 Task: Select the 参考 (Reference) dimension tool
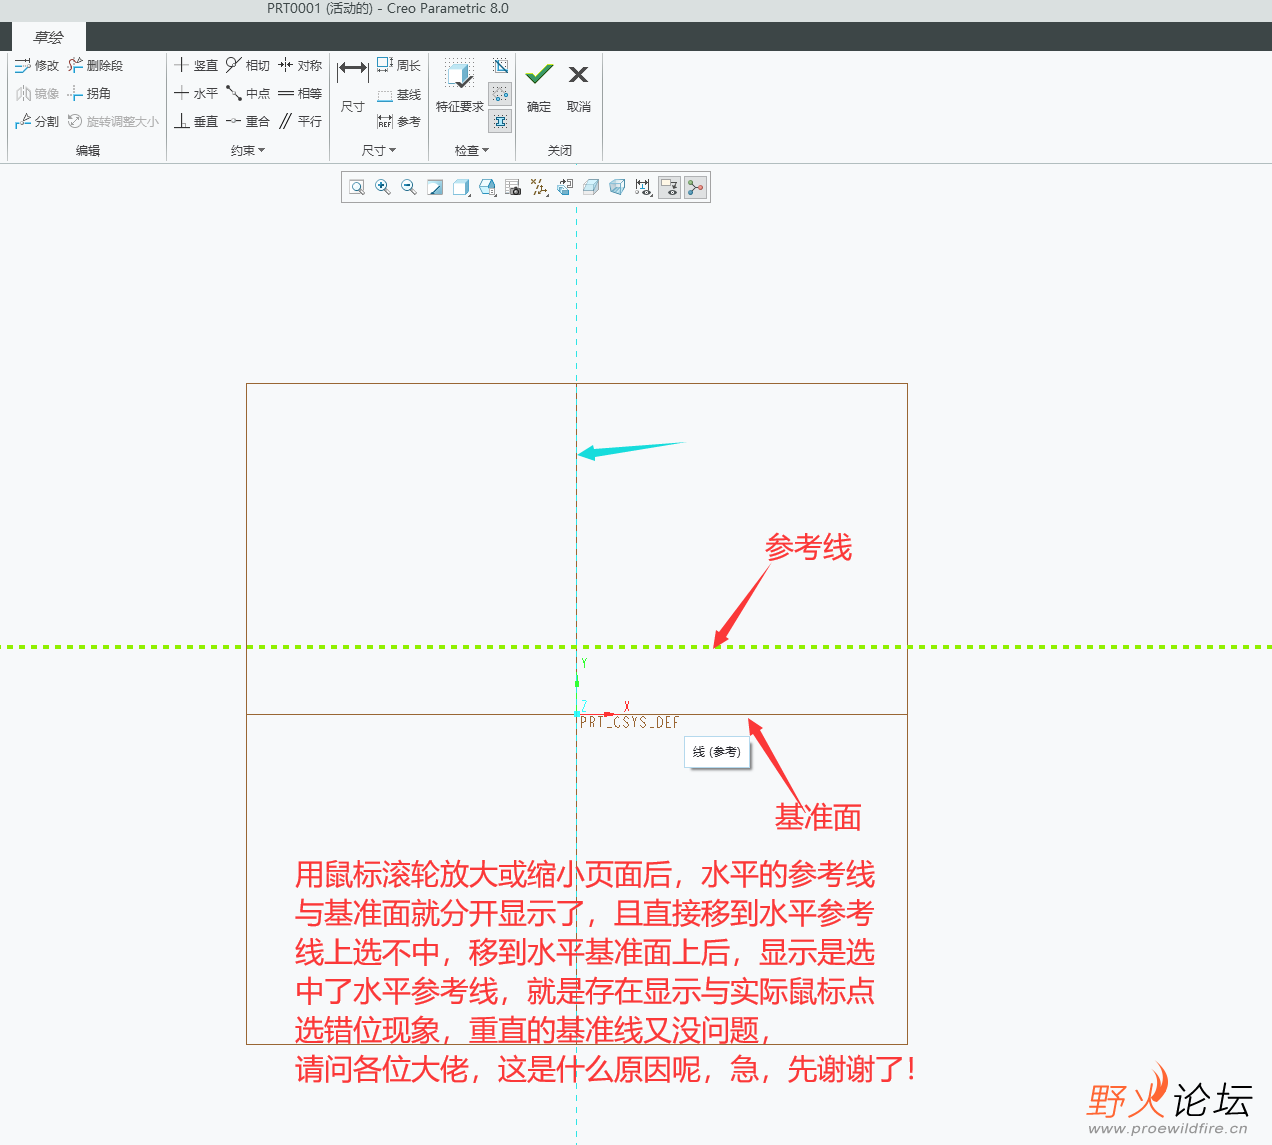pyautogui.click(x=399, y=122)
